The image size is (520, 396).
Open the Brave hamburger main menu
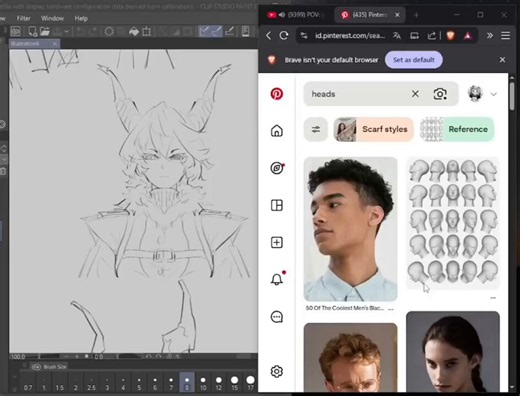pos(505,35)
